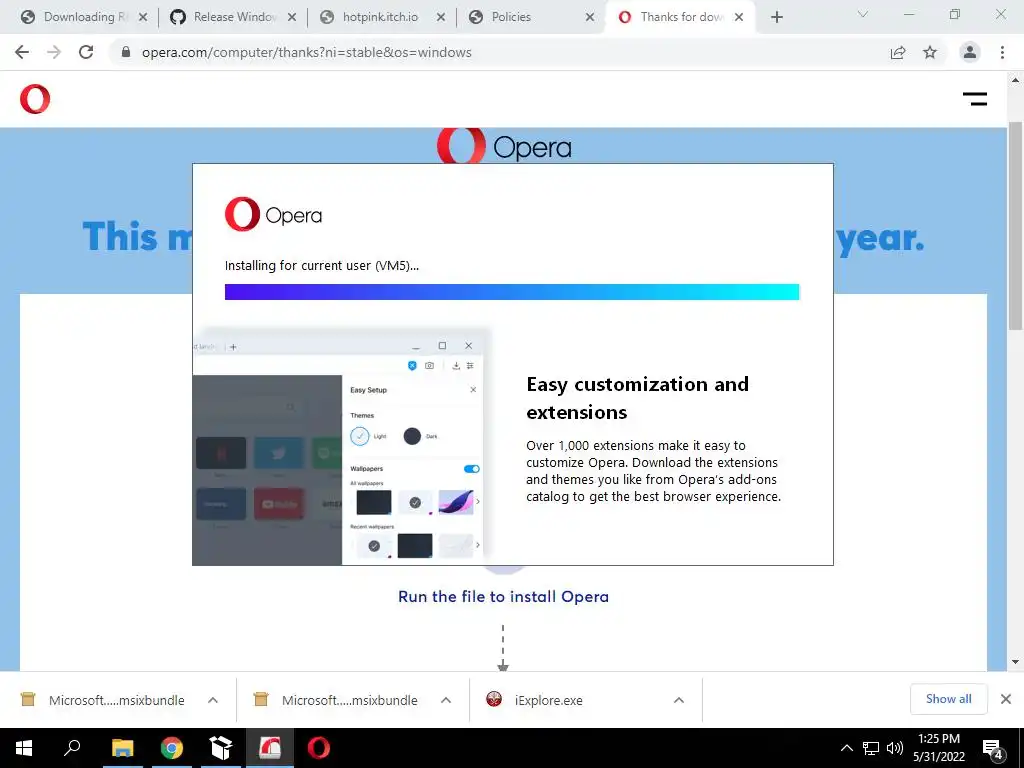Click the Chrome icon in the taskbar
This screenshot has height=768, width=1024.
(x=172, y=748)
